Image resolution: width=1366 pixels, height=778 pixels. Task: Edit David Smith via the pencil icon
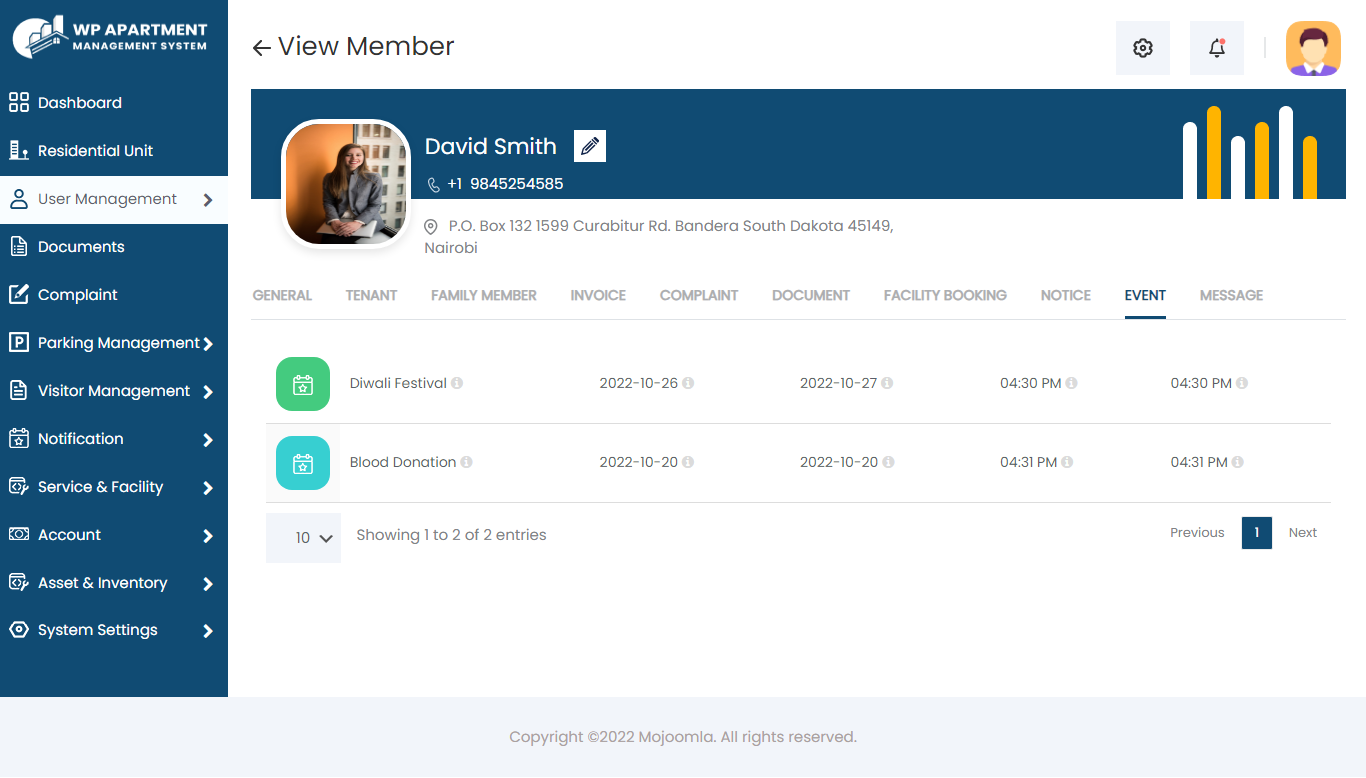click(590, 146)
